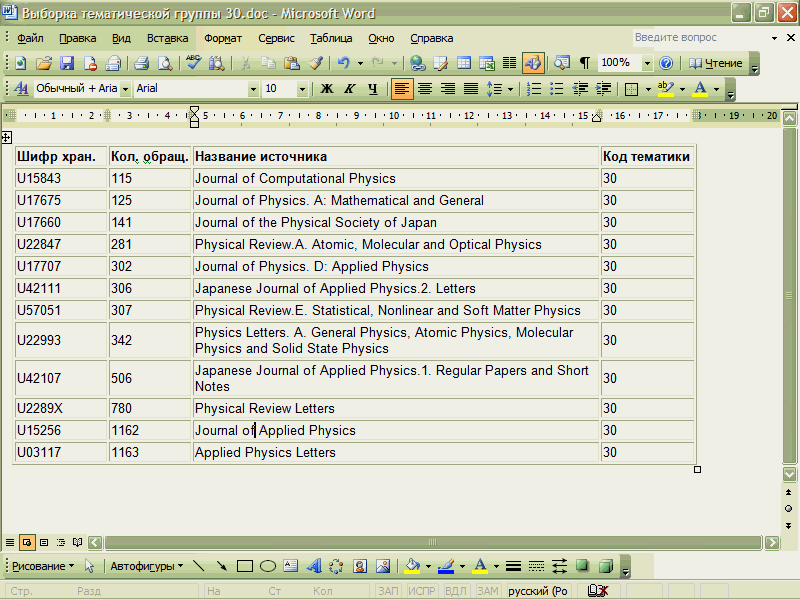The width and height of the screenshot is (800, 600).
Task: Toggle italic formatting (К)
Action: (x=350, y=89)
